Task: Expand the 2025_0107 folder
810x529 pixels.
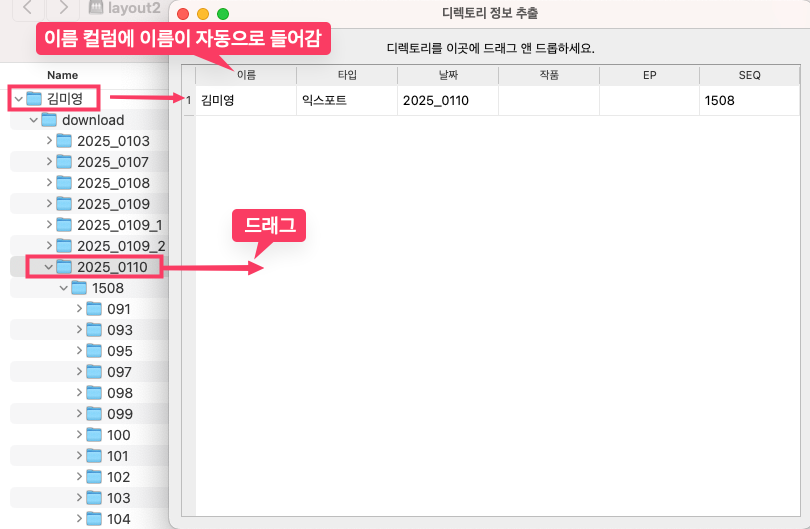Action: click(x=49, y=162)
